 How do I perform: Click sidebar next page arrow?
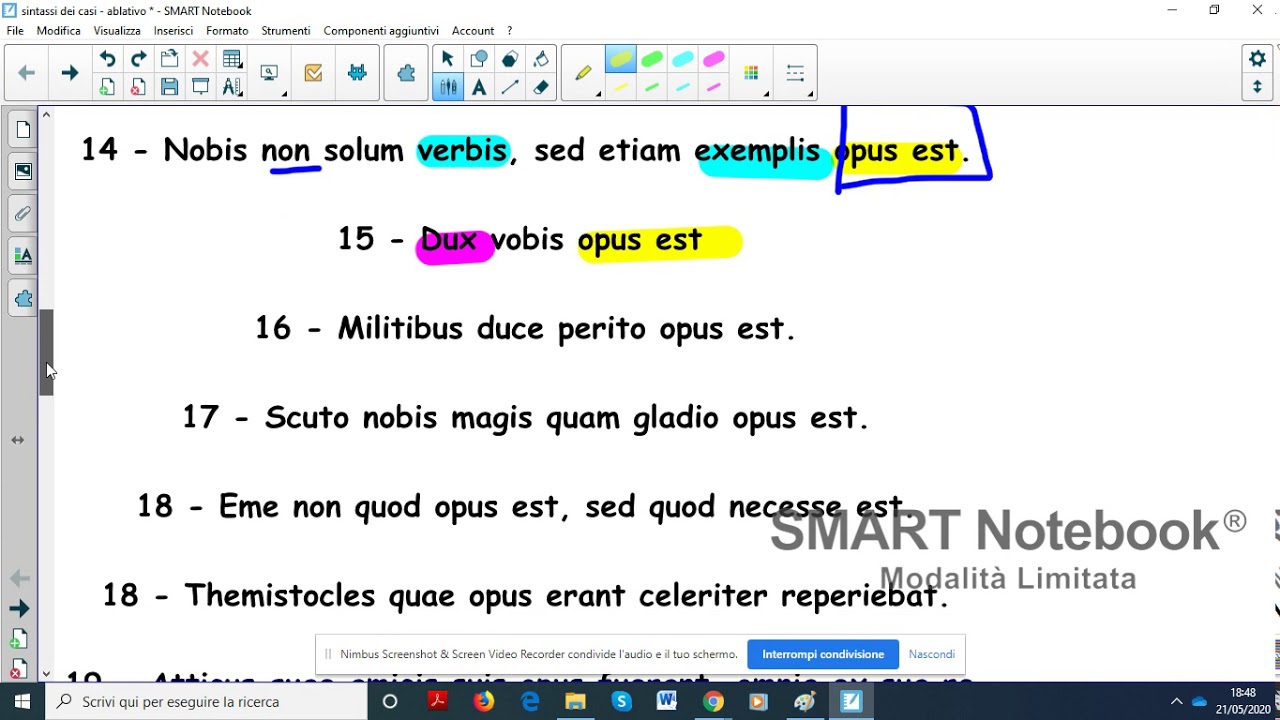click(x=19, y=609)
